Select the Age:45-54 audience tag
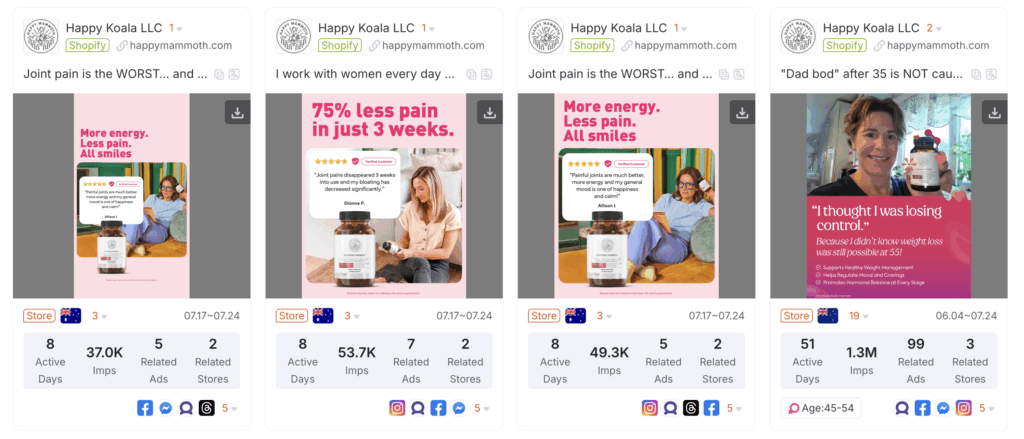 point(821,408)
